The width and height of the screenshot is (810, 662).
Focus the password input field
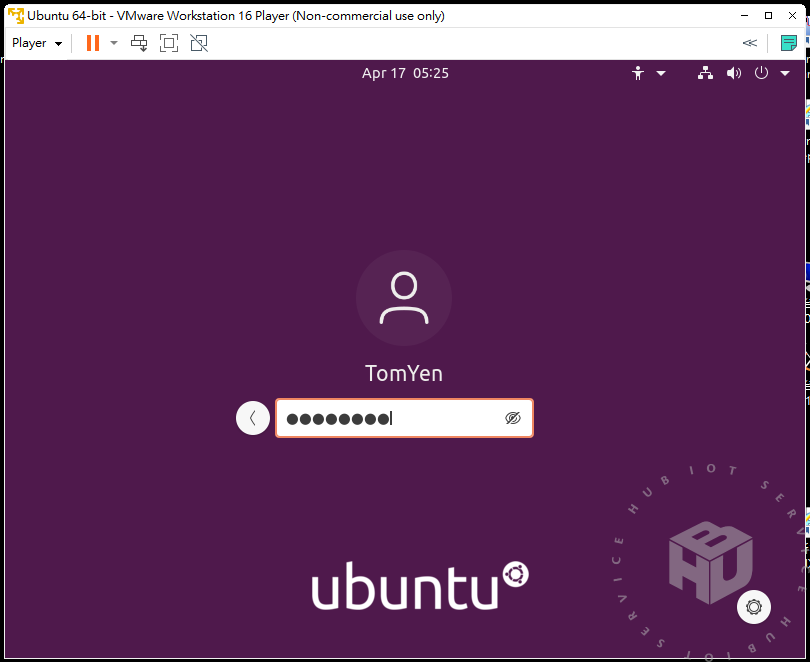(x=404, y=418)
